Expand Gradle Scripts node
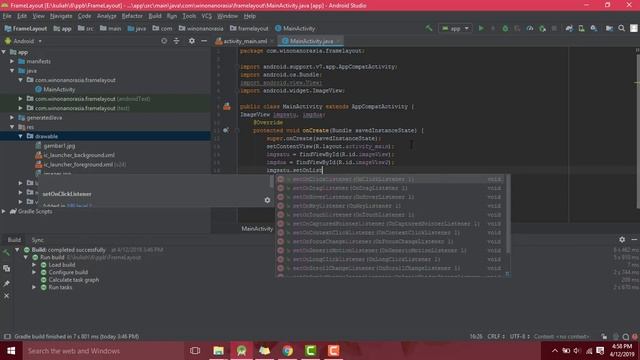 pos(4,211)
